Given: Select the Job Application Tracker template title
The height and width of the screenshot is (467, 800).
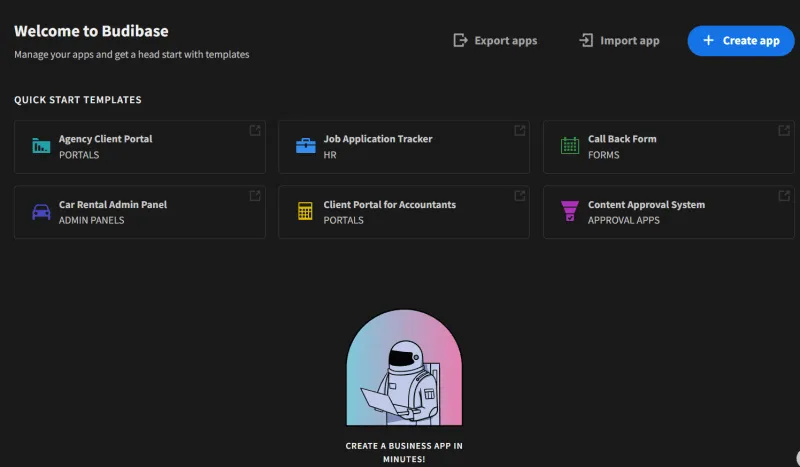Looking at the screenshot, I should (378, 139).
